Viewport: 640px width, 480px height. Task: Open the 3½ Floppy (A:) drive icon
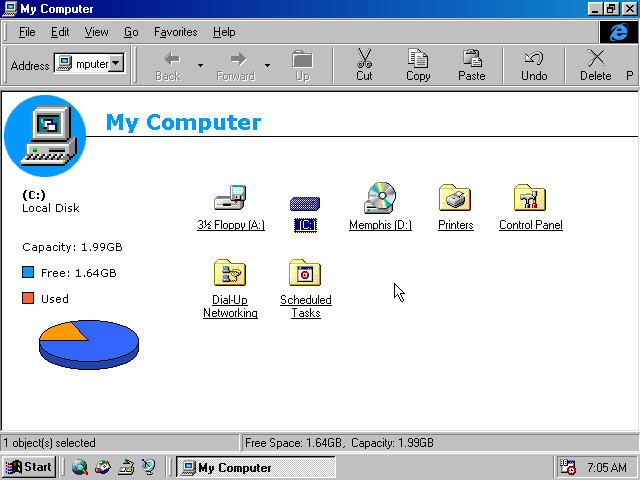click(x=230, y=198)
